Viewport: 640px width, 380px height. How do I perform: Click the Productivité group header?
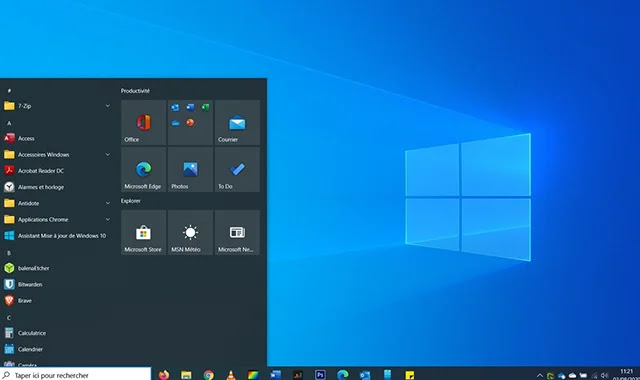tap(135, 91)
